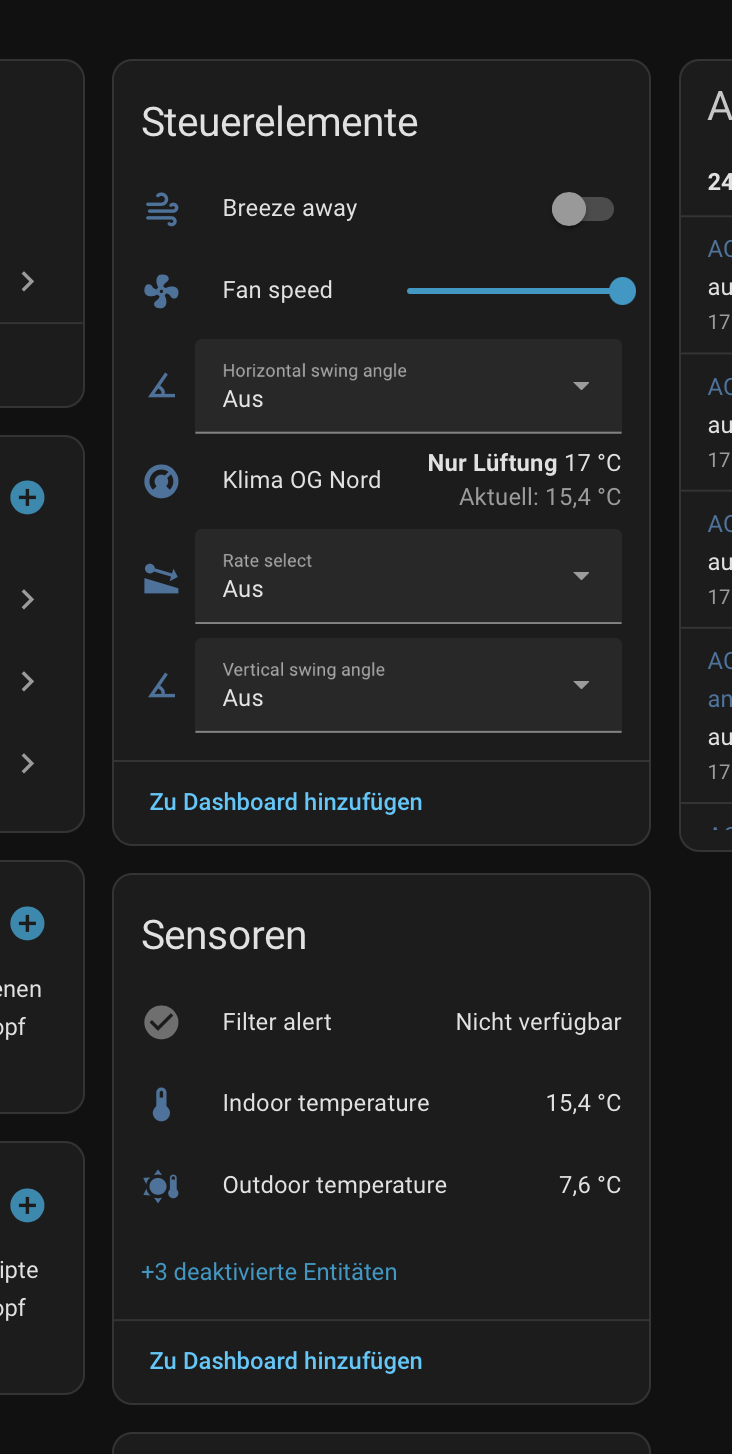The image size is (732, 1454).
Task: Show the +3 deaktivierte Entitäten
Action: (x=269, y=1272)
